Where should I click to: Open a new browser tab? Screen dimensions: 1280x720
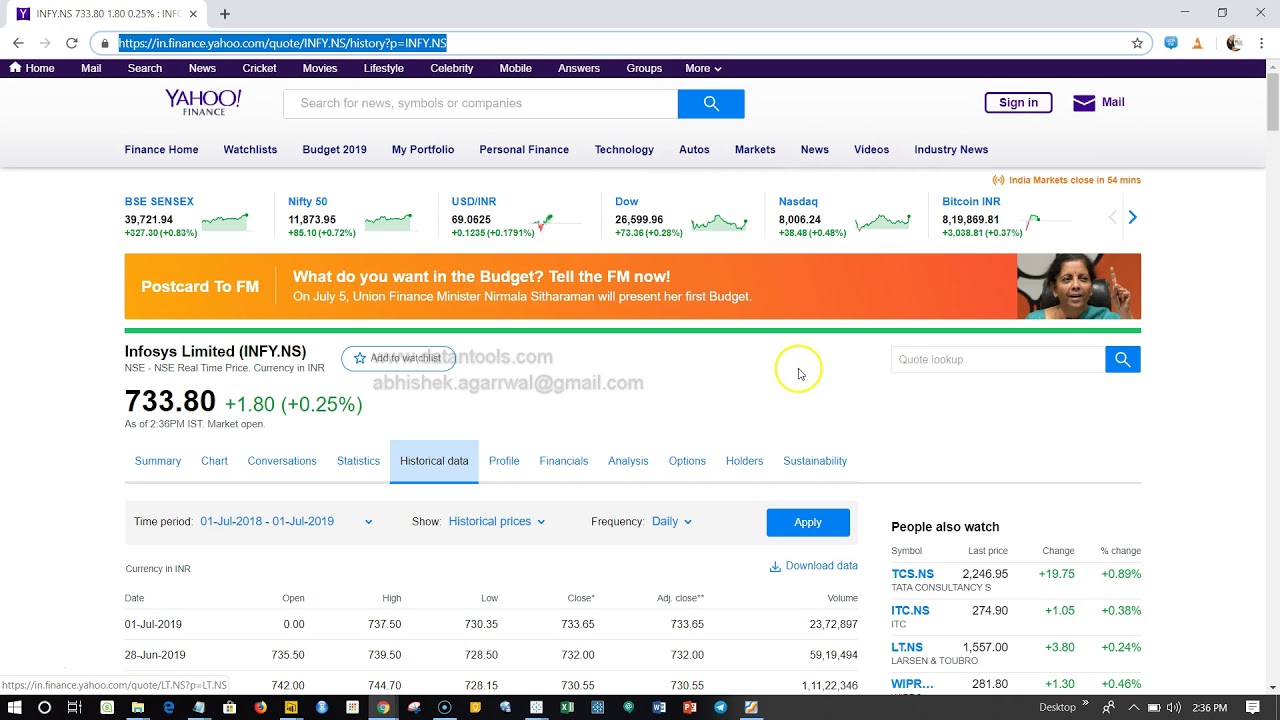(225, 14)
